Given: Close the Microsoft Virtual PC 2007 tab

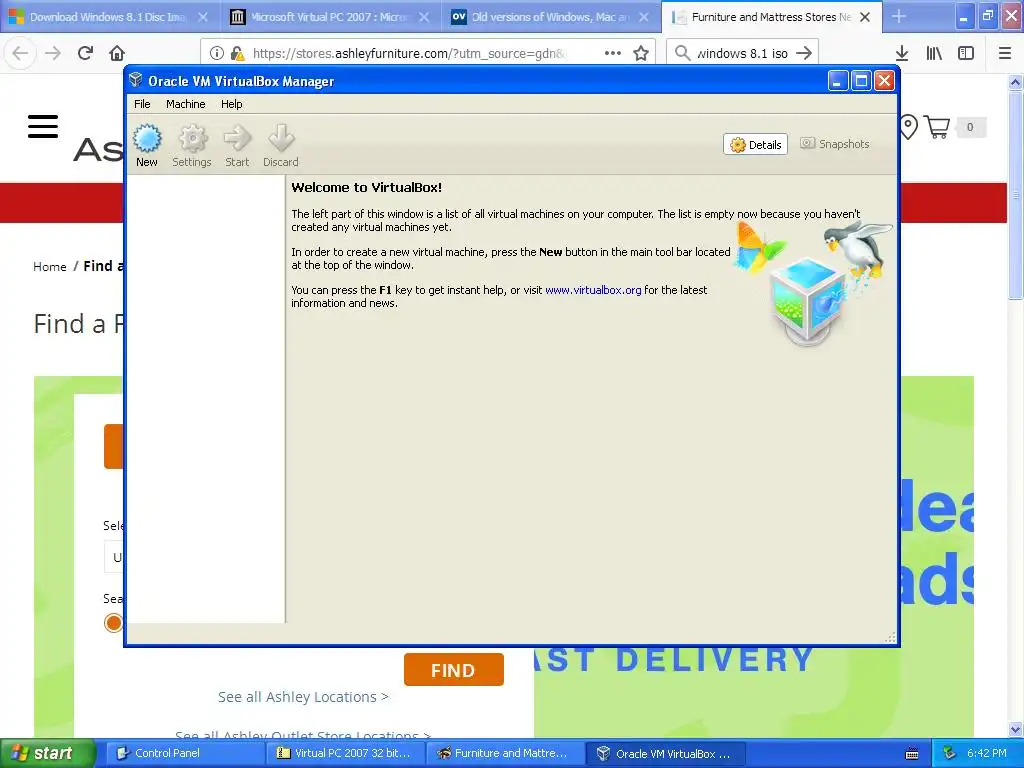Looking at the screenshot, I should 424,17.
